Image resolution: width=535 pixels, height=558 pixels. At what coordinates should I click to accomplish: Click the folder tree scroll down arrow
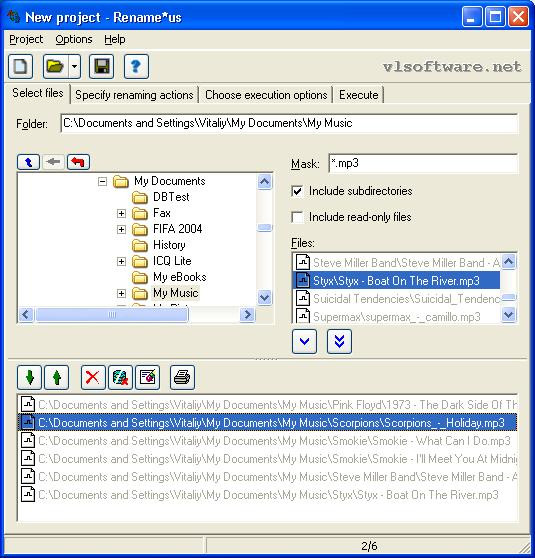pos(264,297)
